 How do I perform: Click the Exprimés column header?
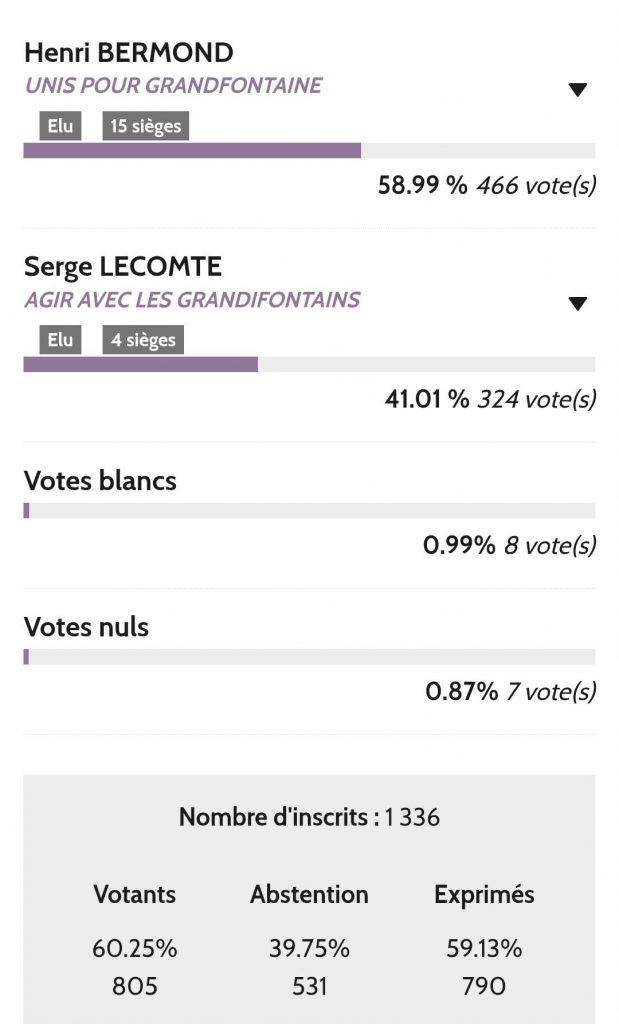pyautogui.click(x=484, y=895)
